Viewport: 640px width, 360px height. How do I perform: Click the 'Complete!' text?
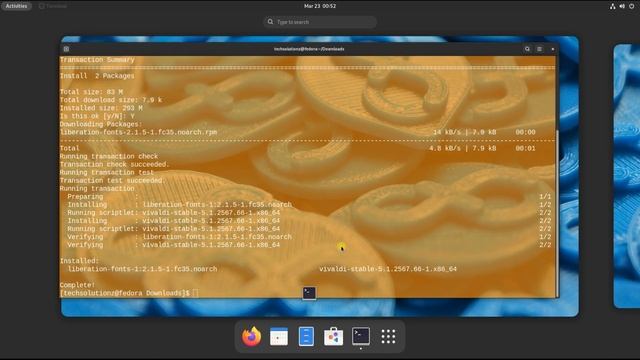coord(77,285)
